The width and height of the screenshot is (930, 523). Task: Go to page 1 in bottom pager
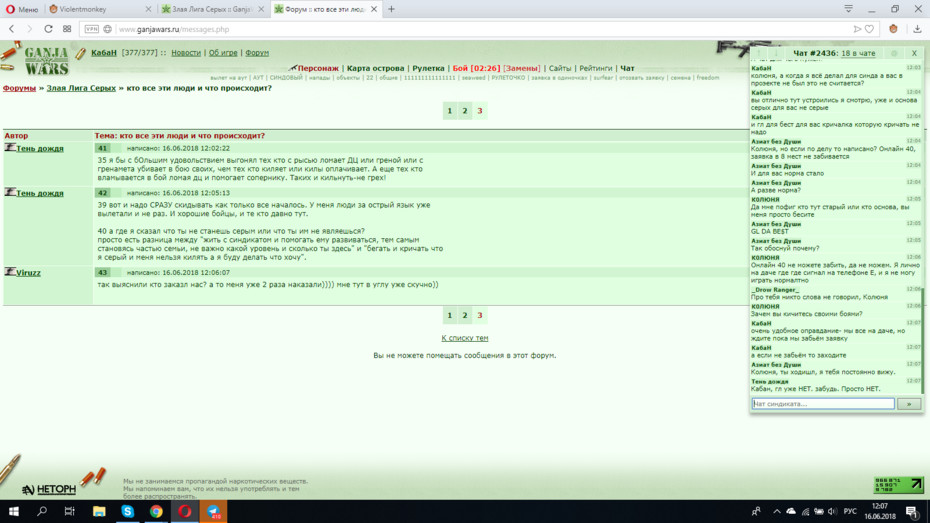450,315
